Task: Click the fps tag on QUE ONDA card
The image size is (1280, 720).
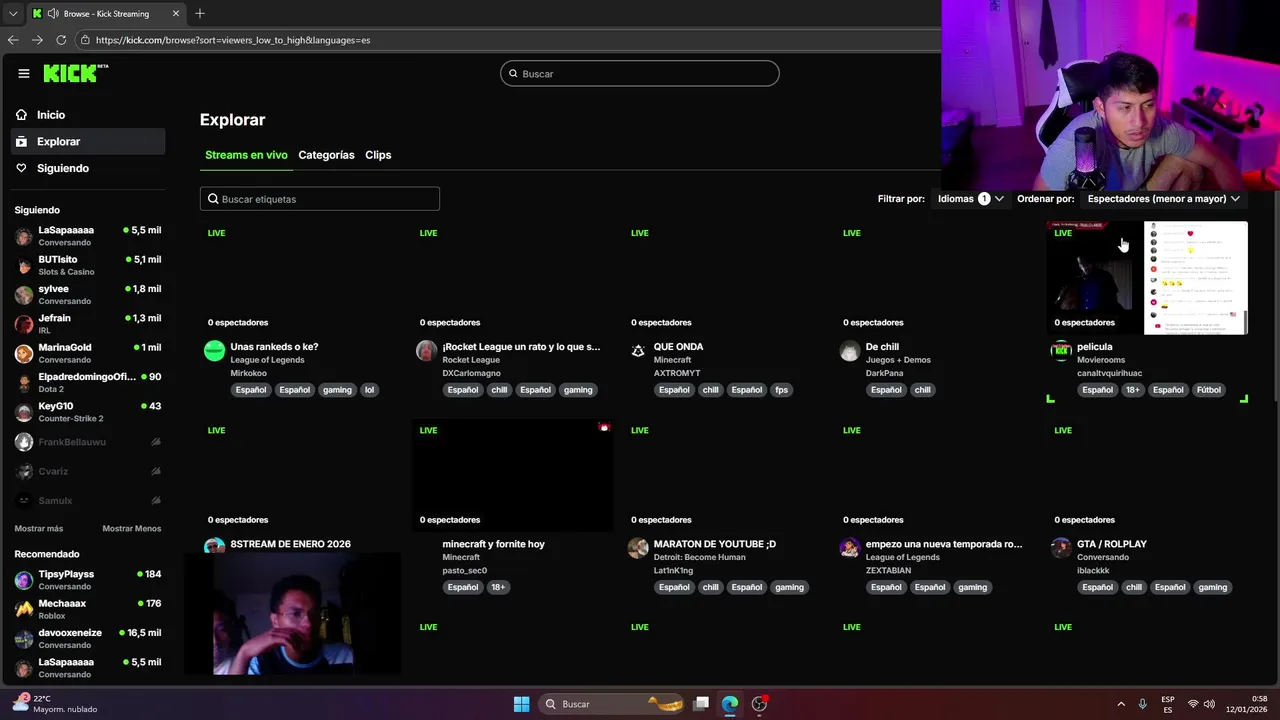Action: (781, 390)
